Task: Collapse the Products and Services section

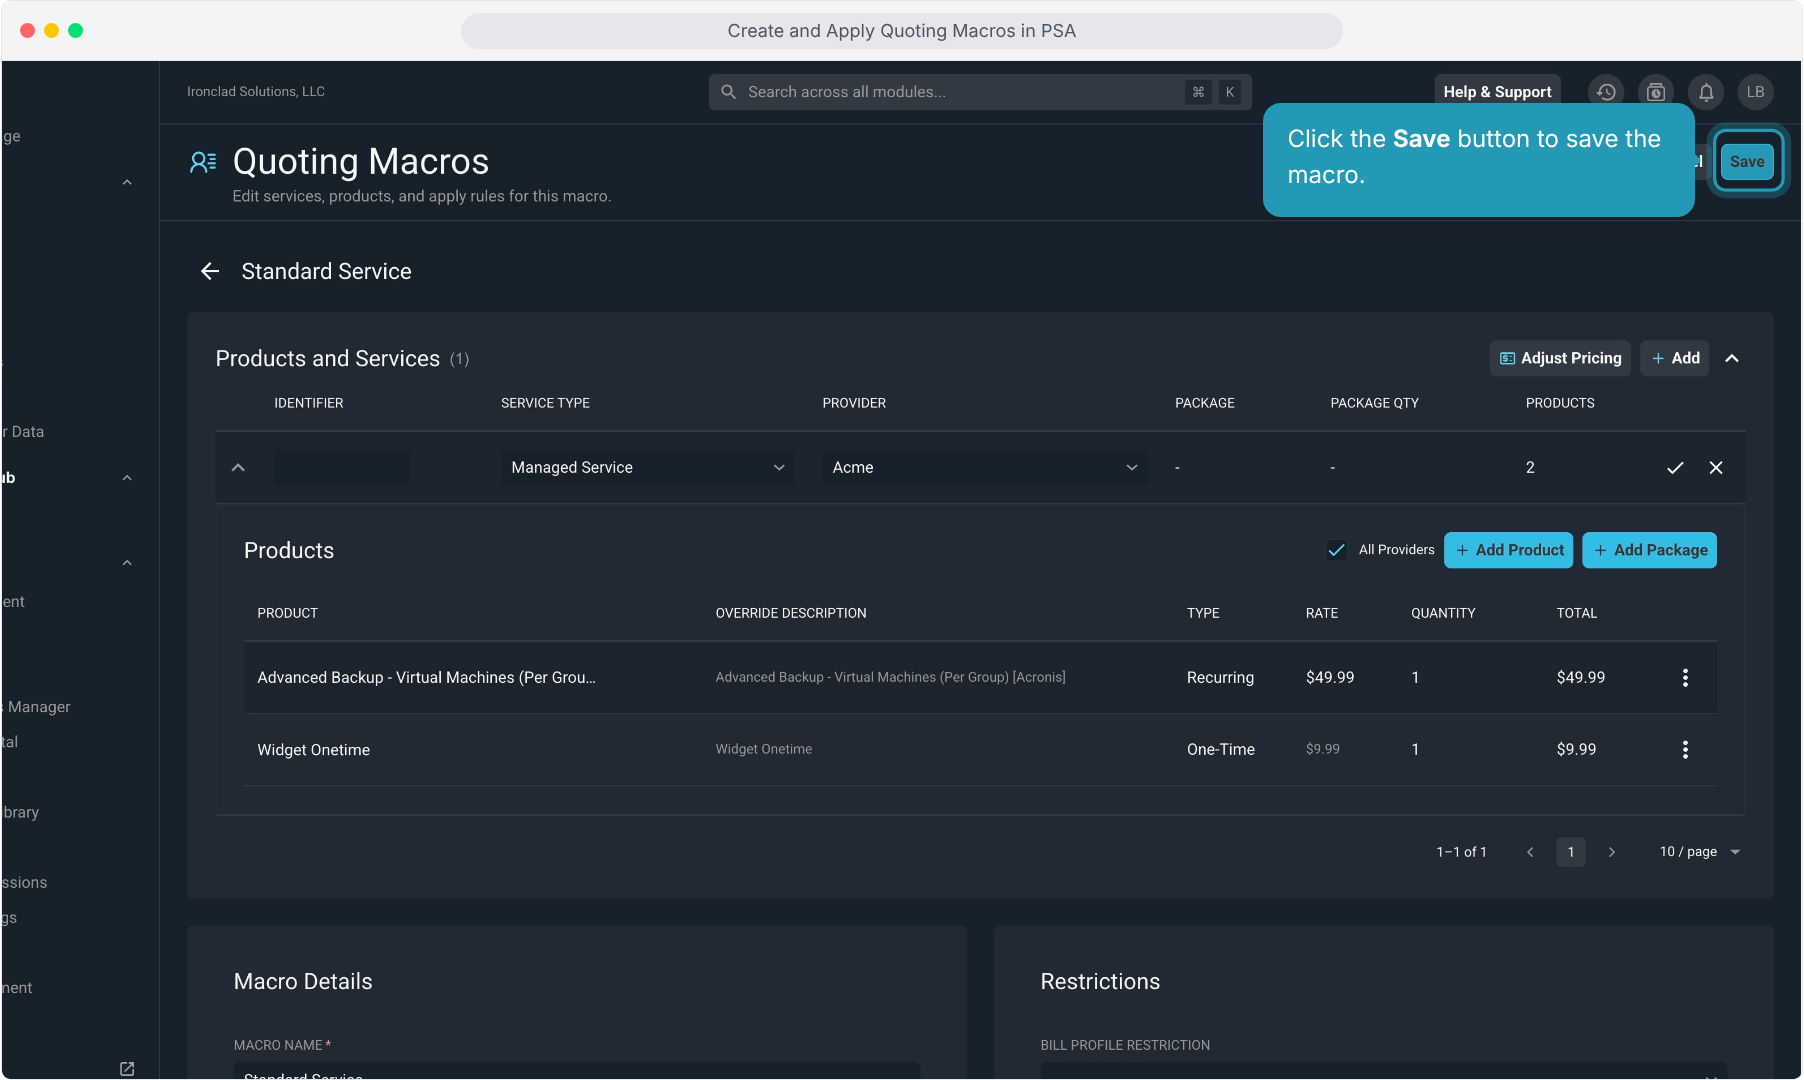Action: coord(1732,358)
